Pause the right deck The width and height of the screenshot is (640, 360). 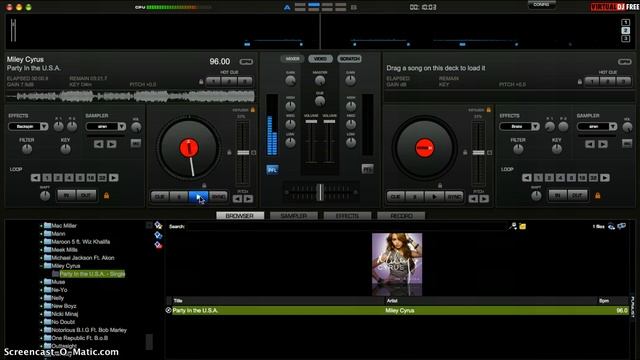coord(415,197)
